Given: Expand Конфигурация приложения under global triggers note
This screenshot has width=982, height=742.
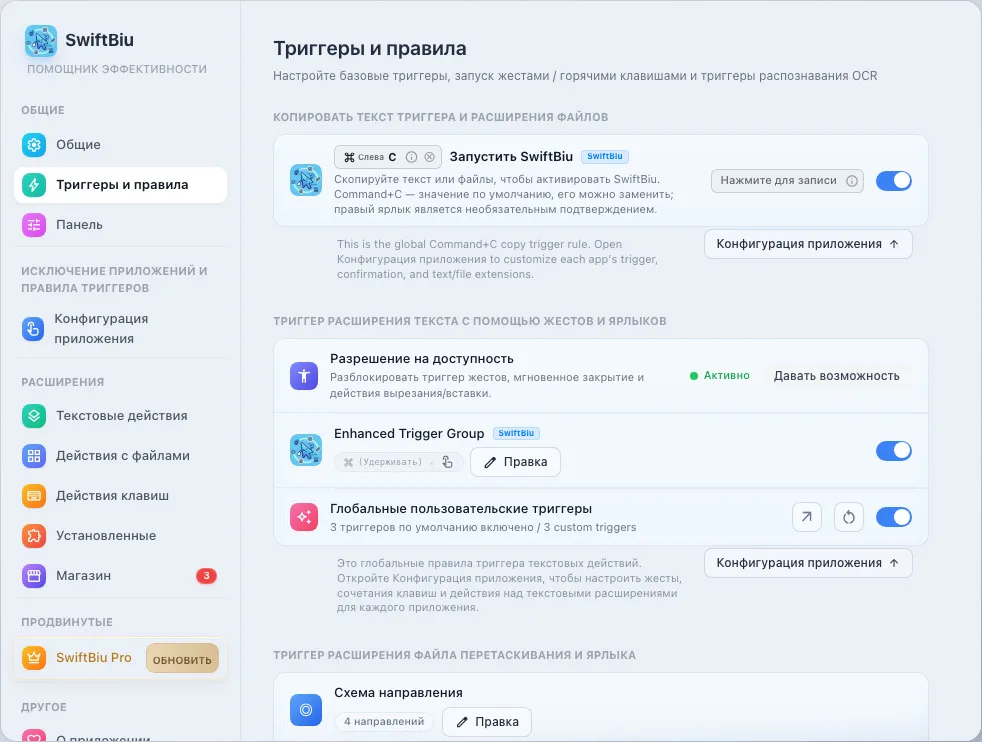Looking at the screenshot, I should tap(808, 563).
